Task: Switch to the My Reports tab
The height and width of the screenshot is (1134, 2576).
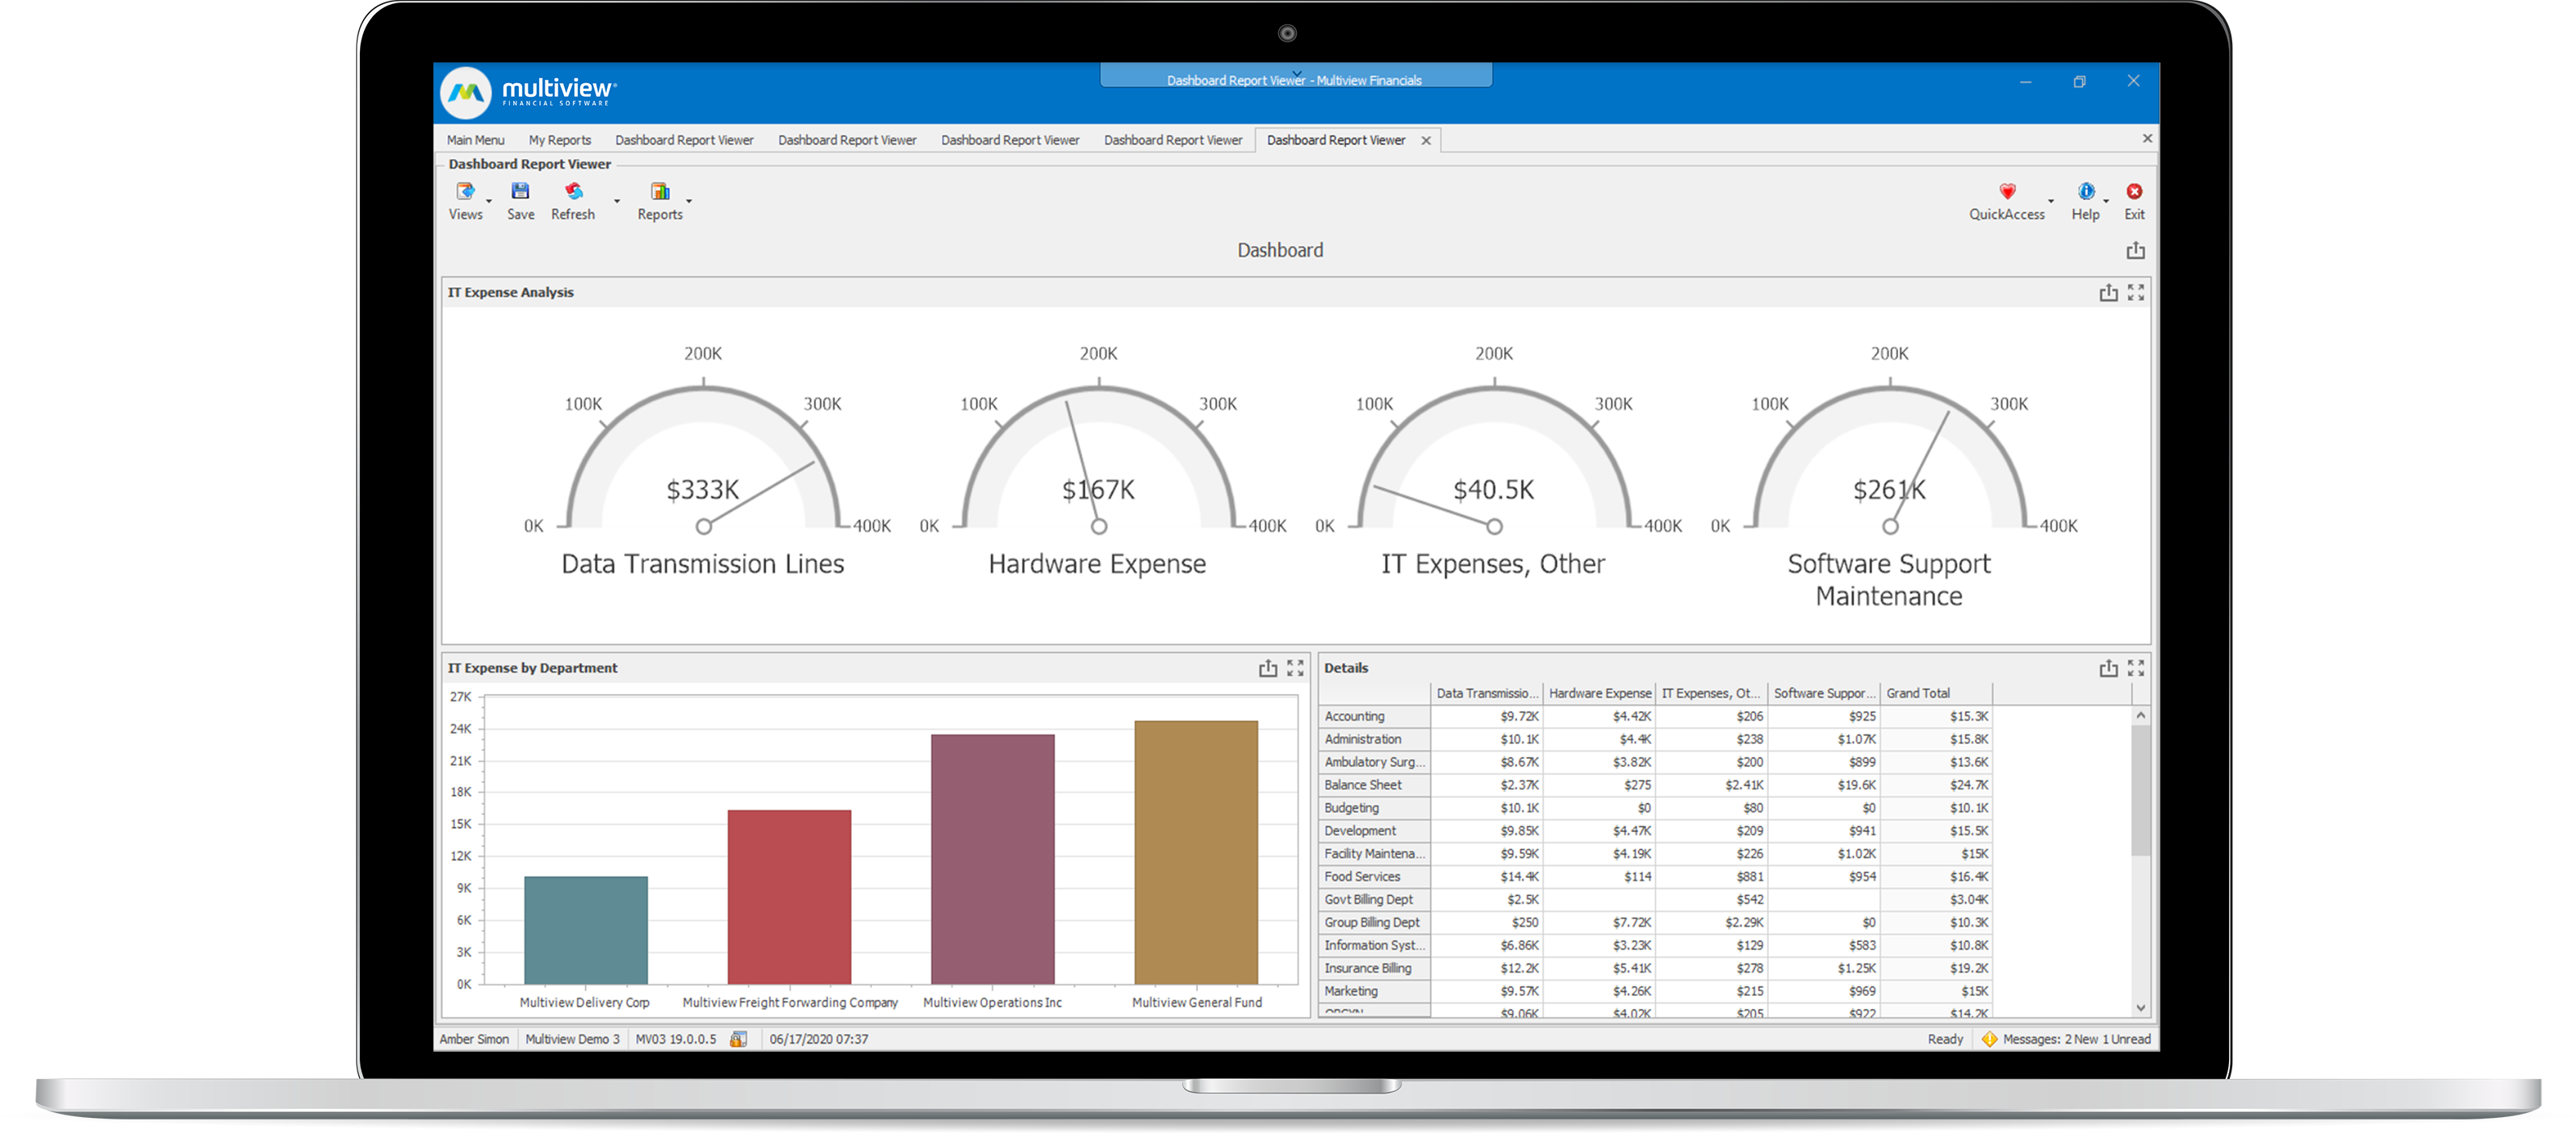Action: tap(559, 140)
